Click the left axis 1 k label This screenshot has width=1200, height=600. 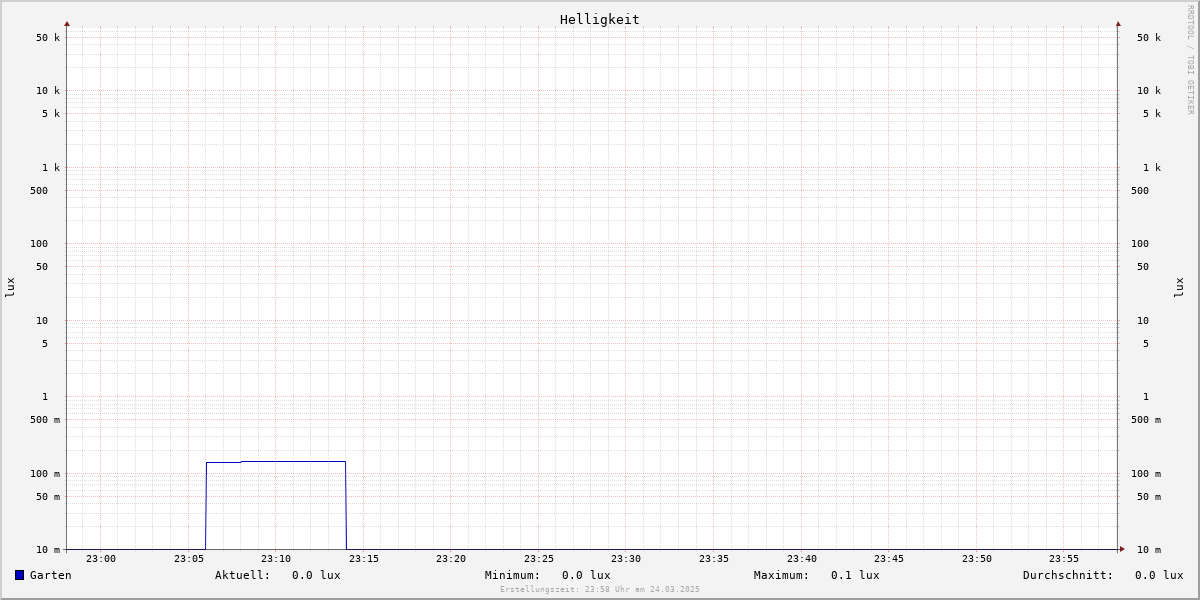[51, 168]
